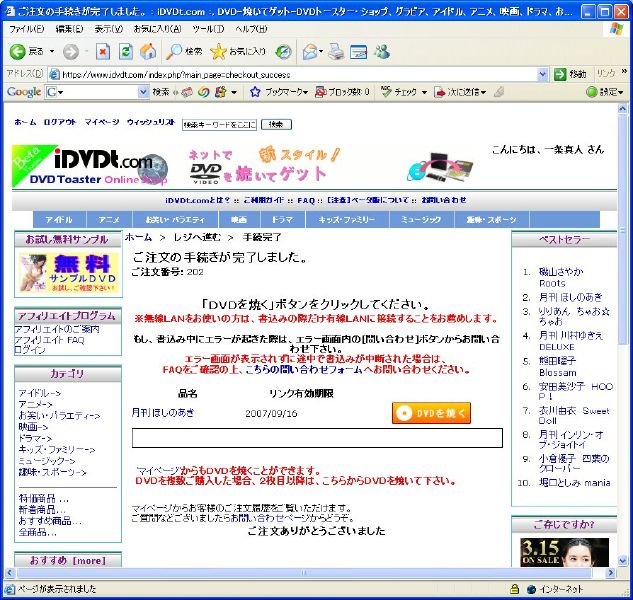633x600 pixels.
Task: Select the アイドル category tab
Action: click(59, 220)
